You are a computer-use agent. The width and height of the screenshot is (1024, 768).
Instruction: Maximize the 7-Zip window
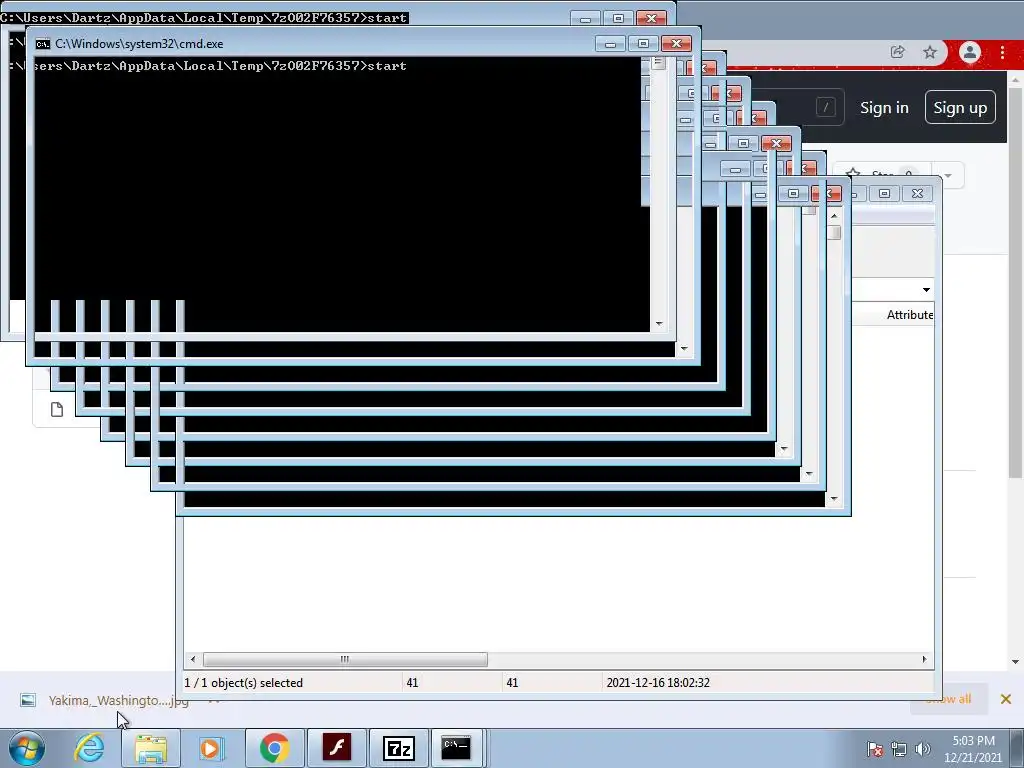pos(884,194)
